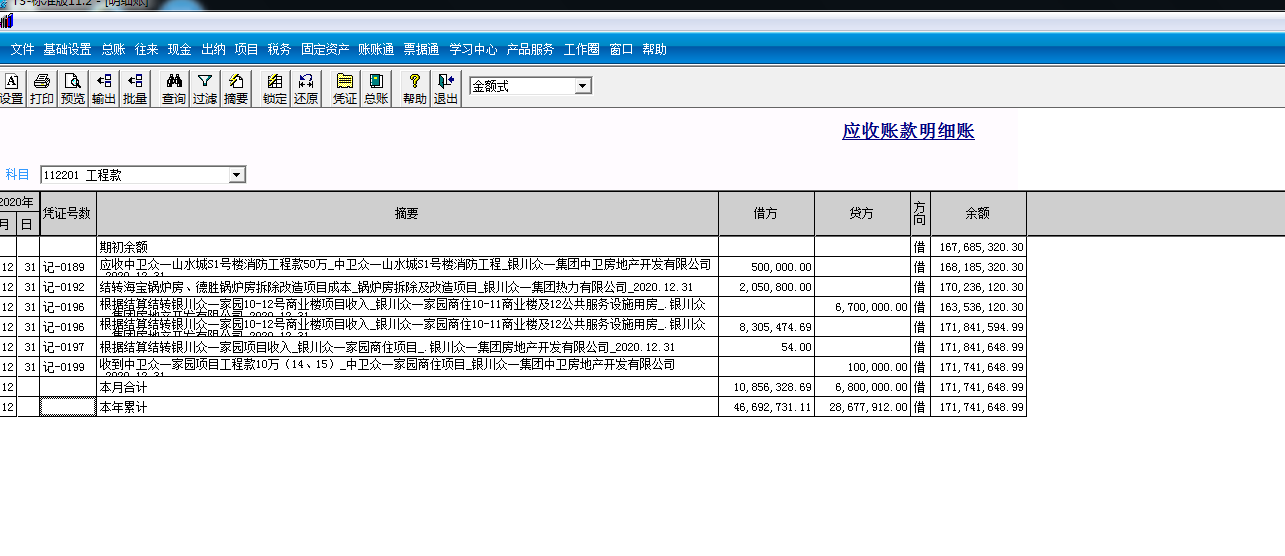Click the 输出 (Export) toolbar icon

tap(104, 89)
